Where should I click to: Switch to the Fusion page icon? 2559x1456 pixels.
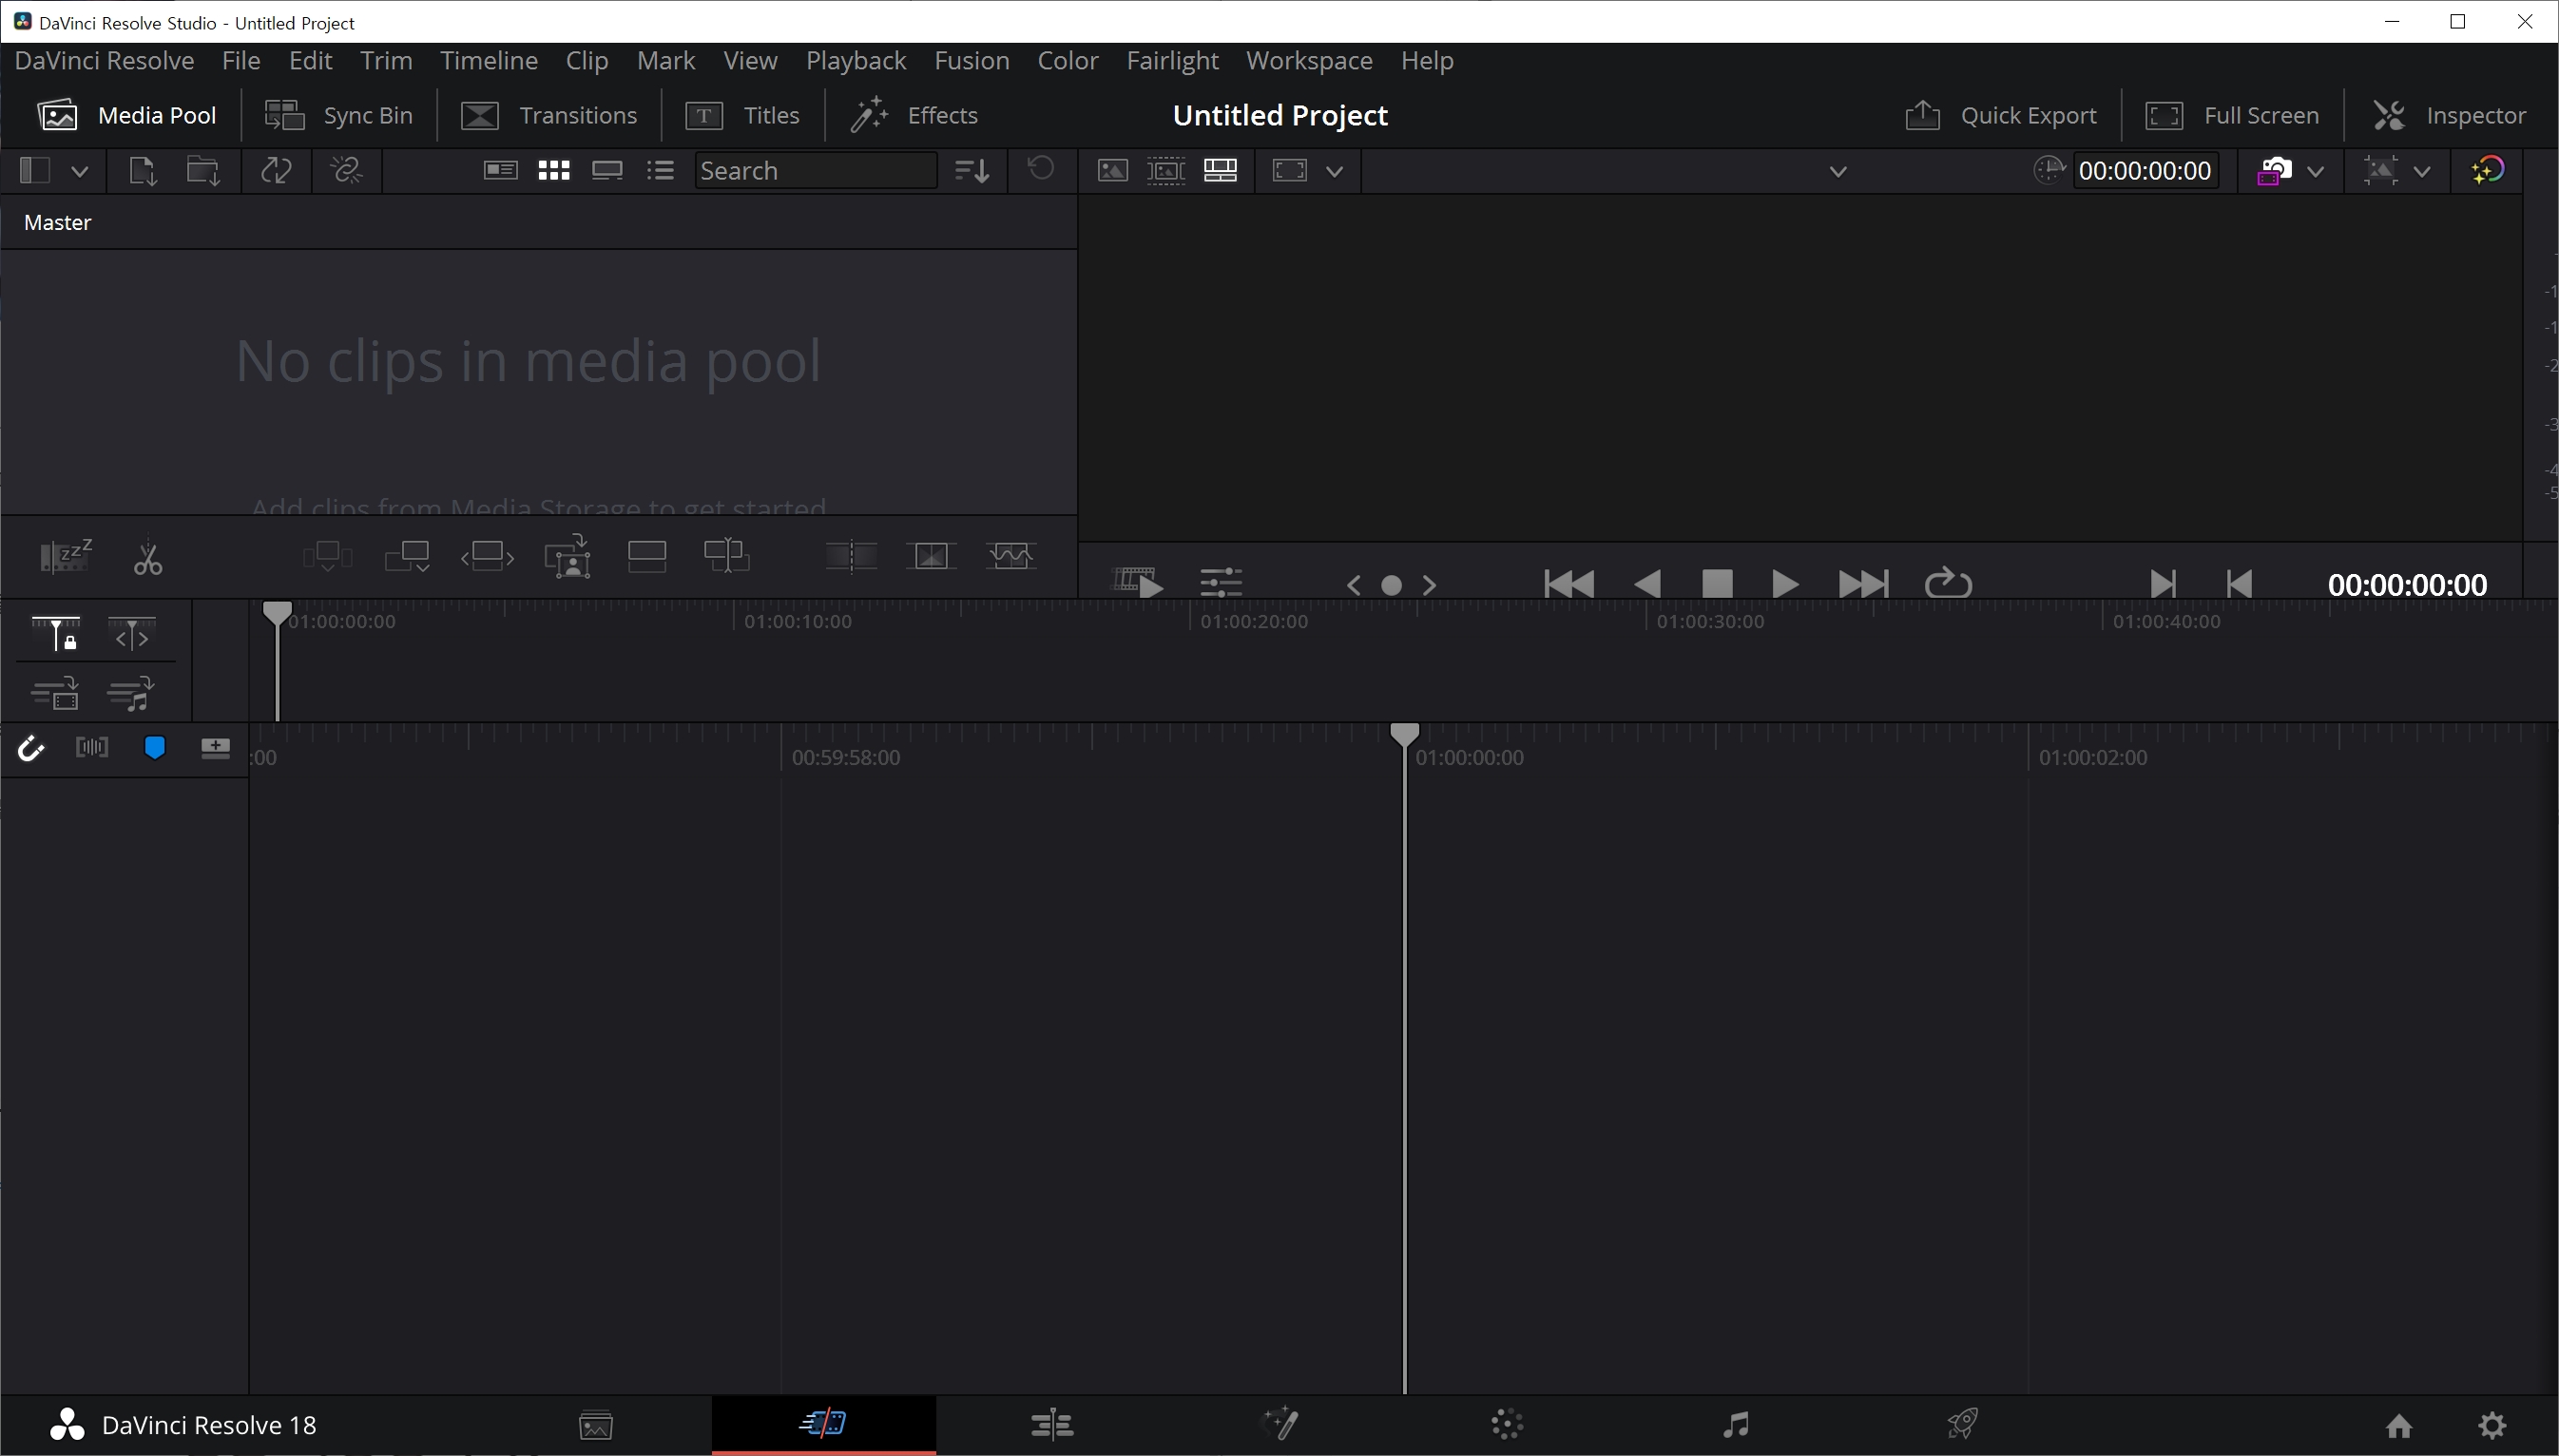[1281, 1423]
